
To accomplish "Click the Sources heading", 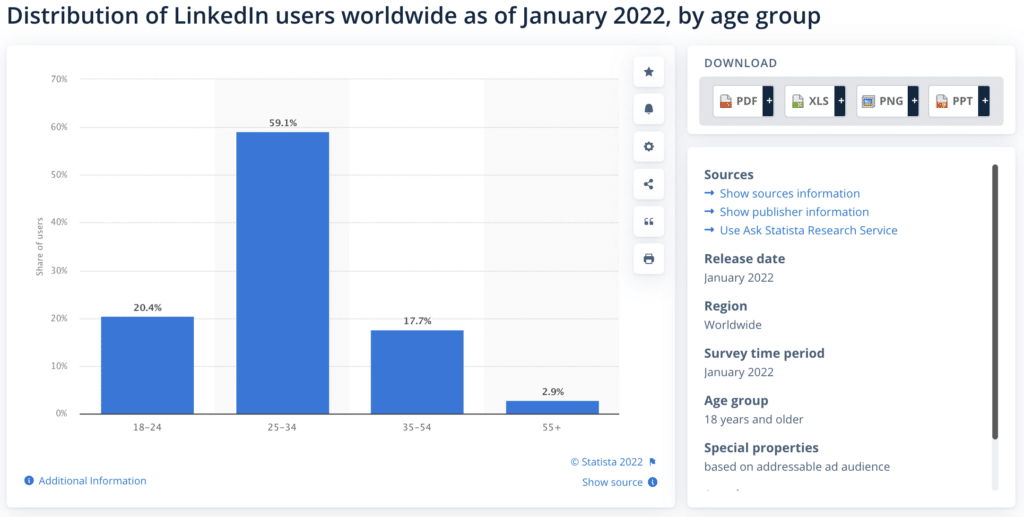I will click(729, 175).
